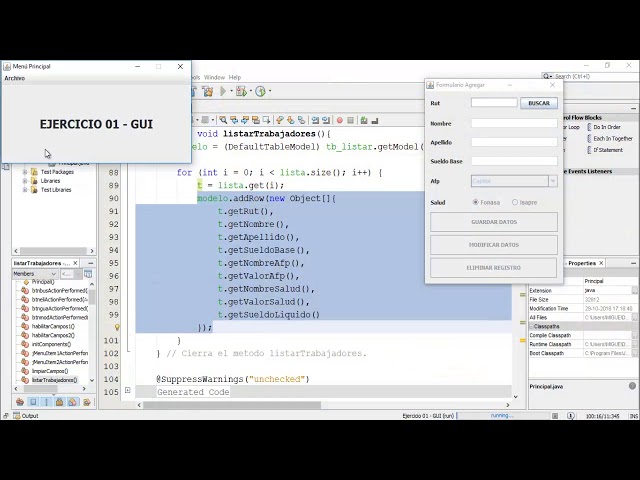Click Navigator view toggle icon beside dropdowns
Viewport: 640px width, 480px height.
(88, 274)
